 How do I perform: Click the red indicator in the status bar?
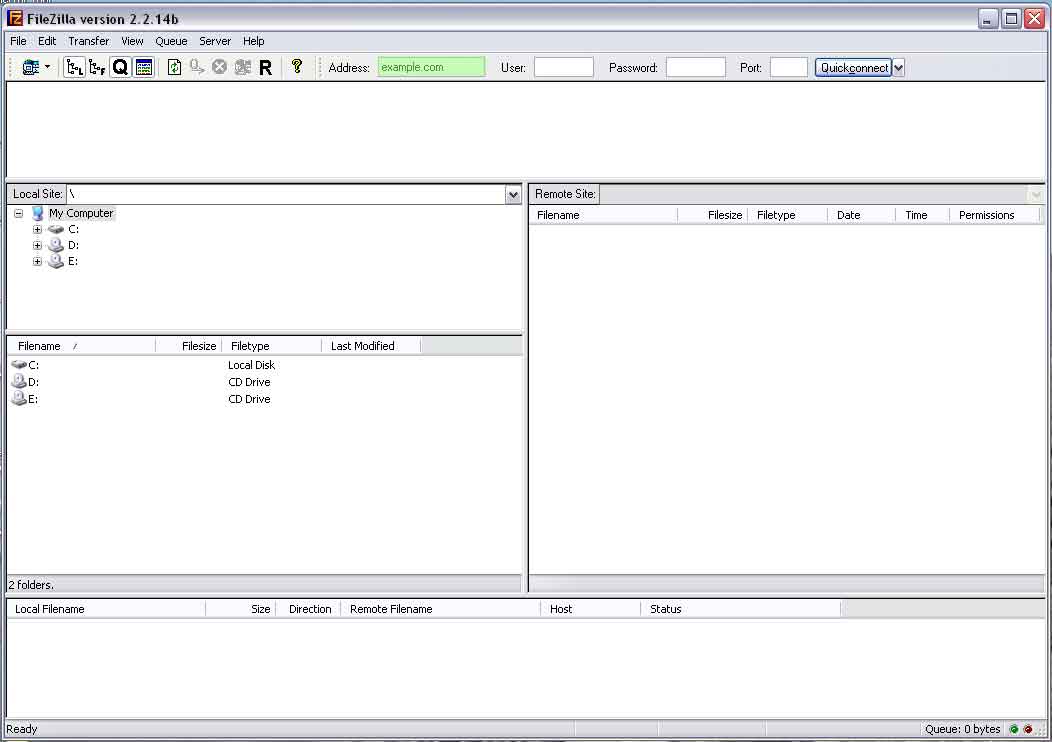coord(1028,729)
